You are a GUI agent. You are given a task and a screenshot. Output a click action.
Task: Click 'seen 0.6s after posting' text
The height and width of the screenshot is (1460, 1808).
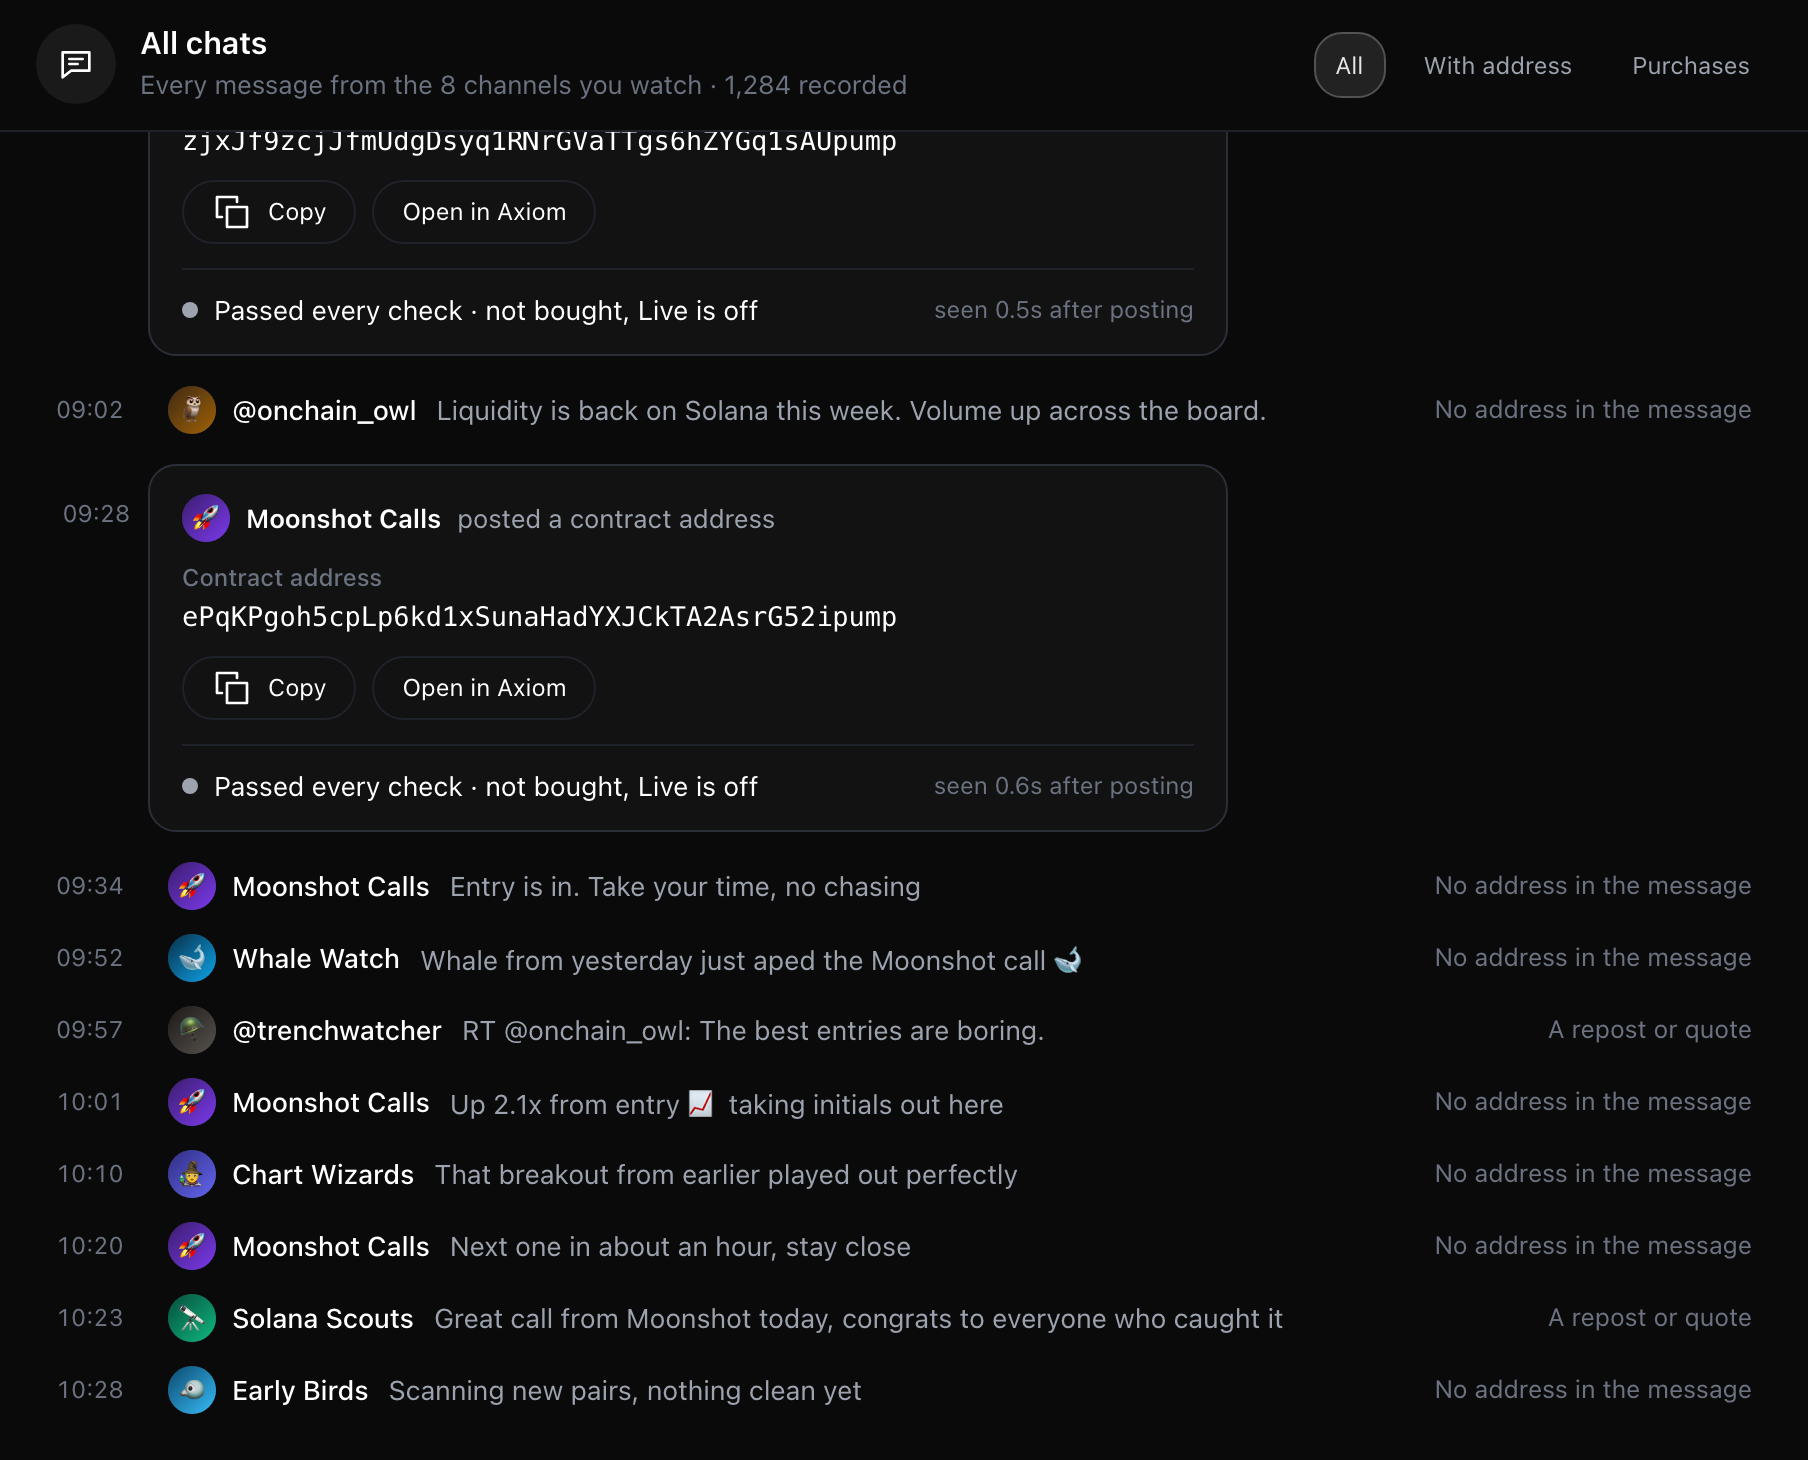[1063, 786]
